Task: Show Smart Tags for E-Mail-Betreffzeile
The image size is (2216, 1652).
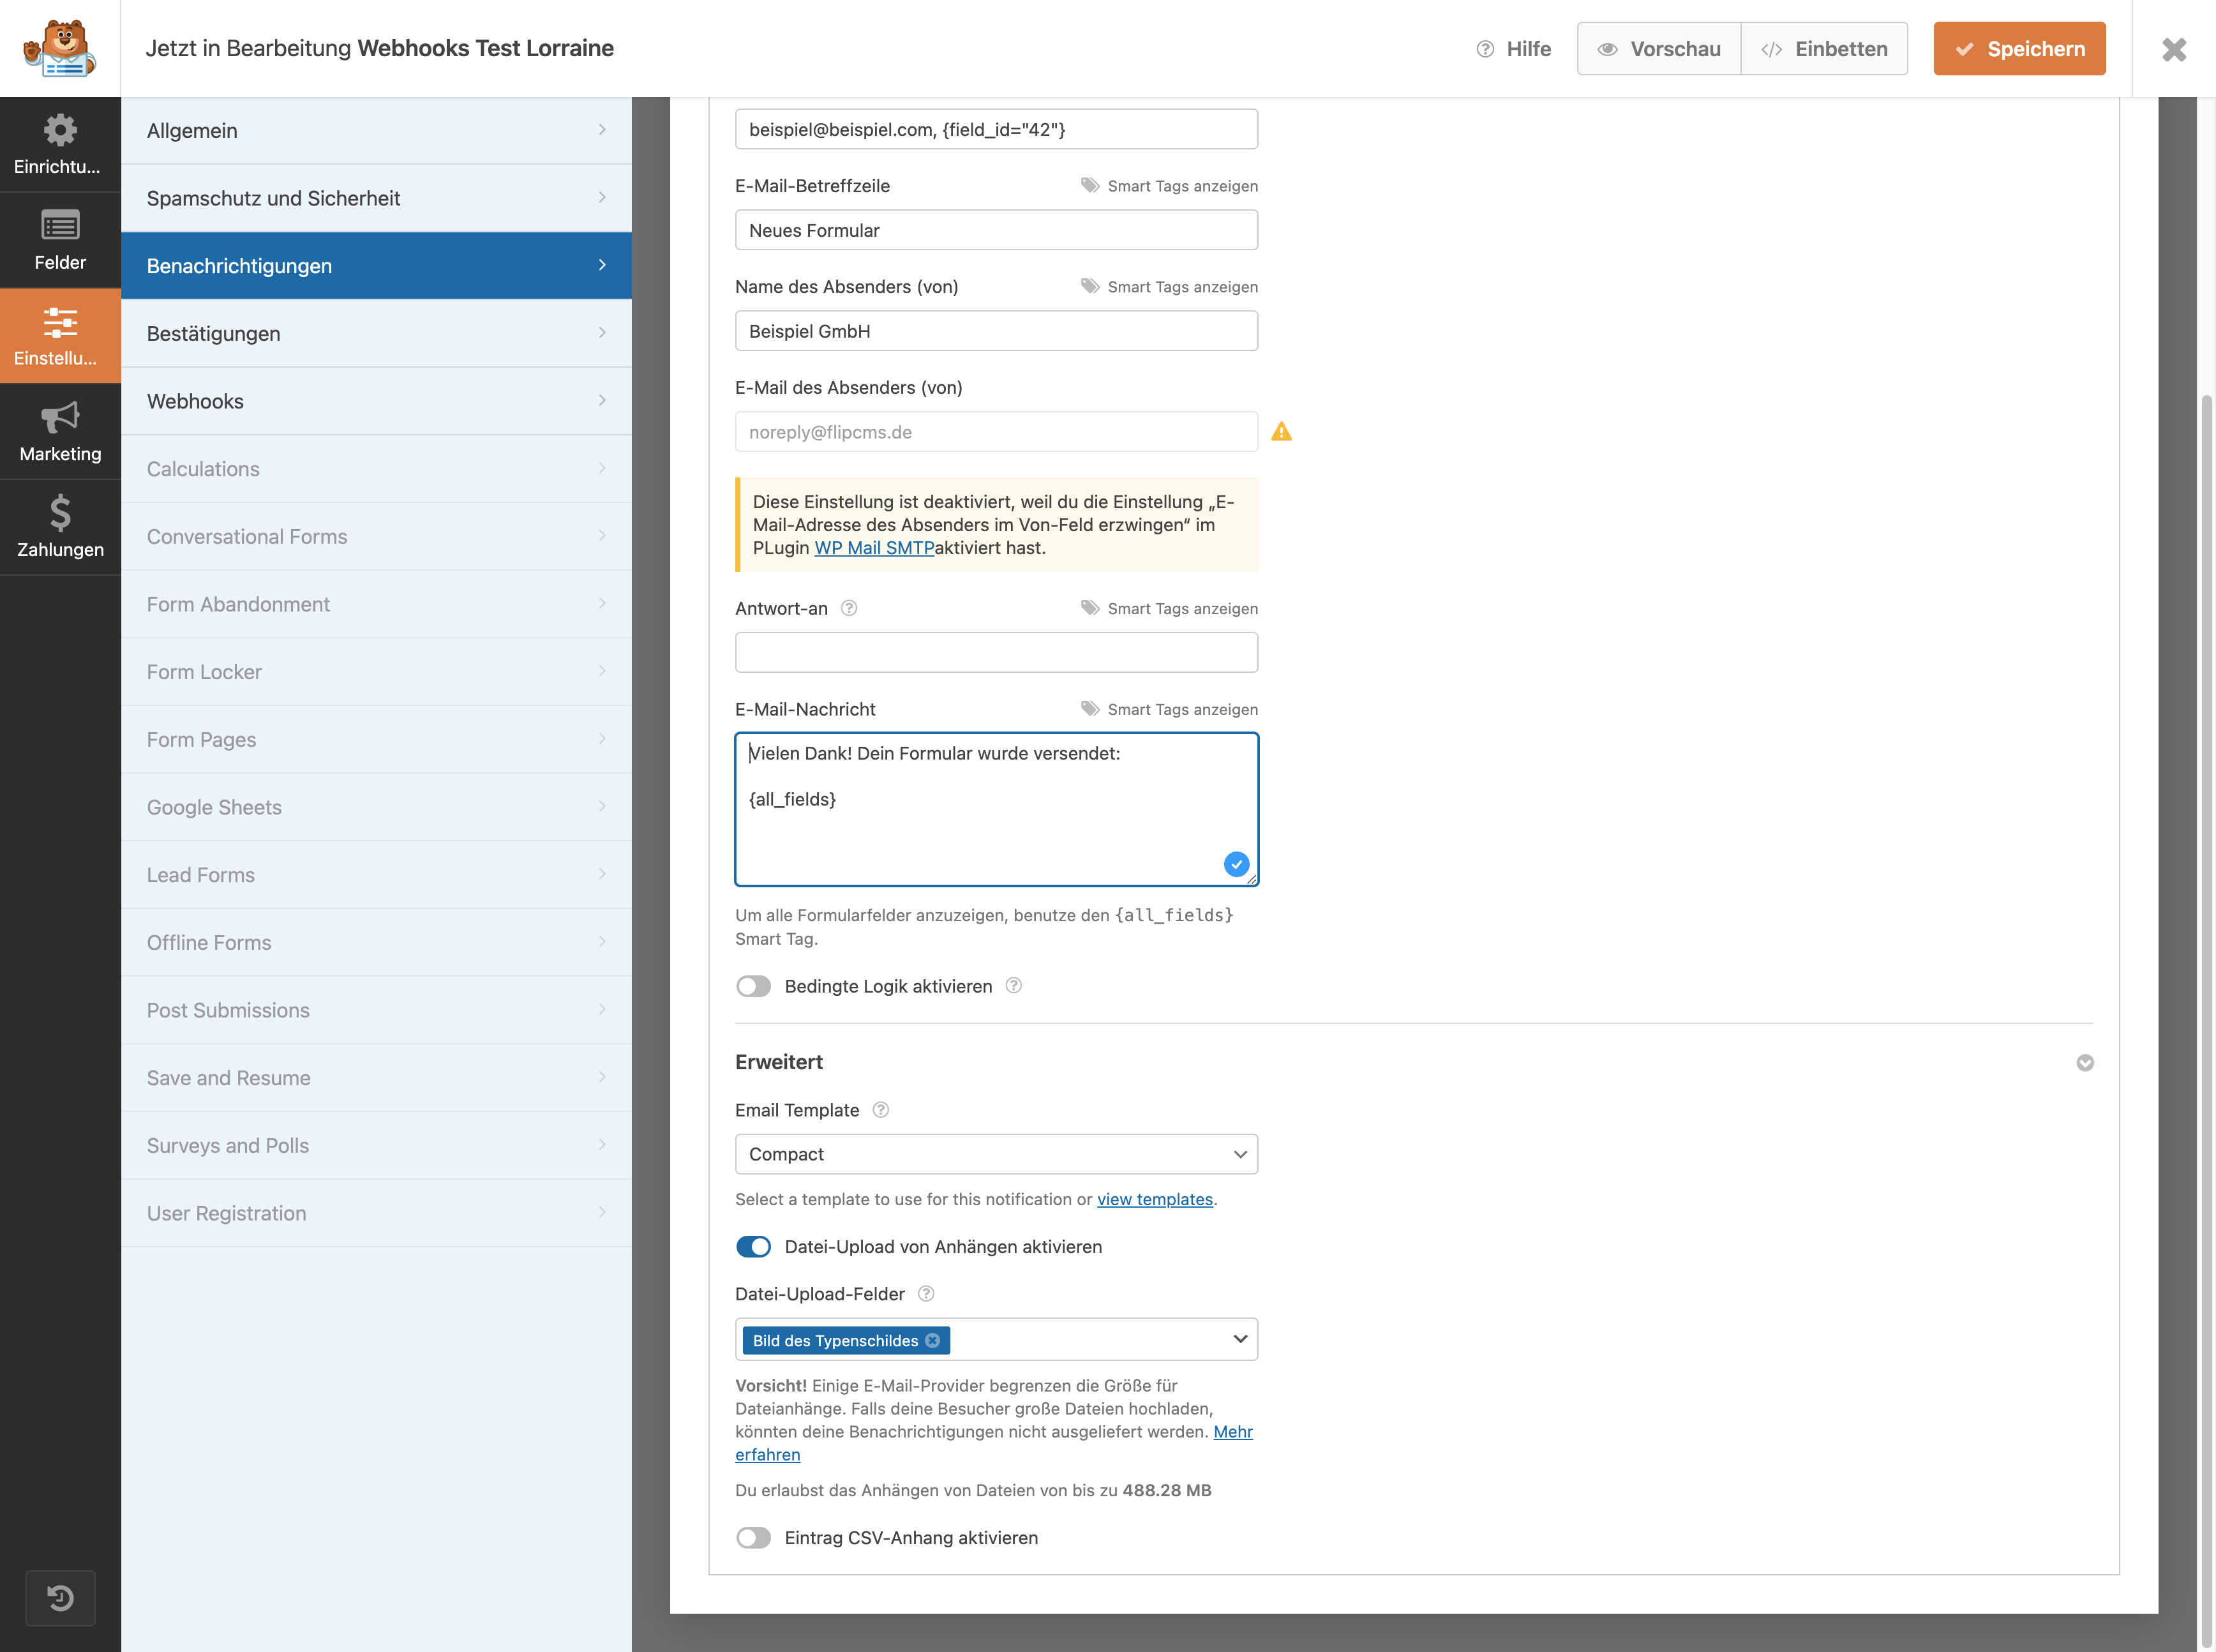Action: click(x=1169, y=186)
